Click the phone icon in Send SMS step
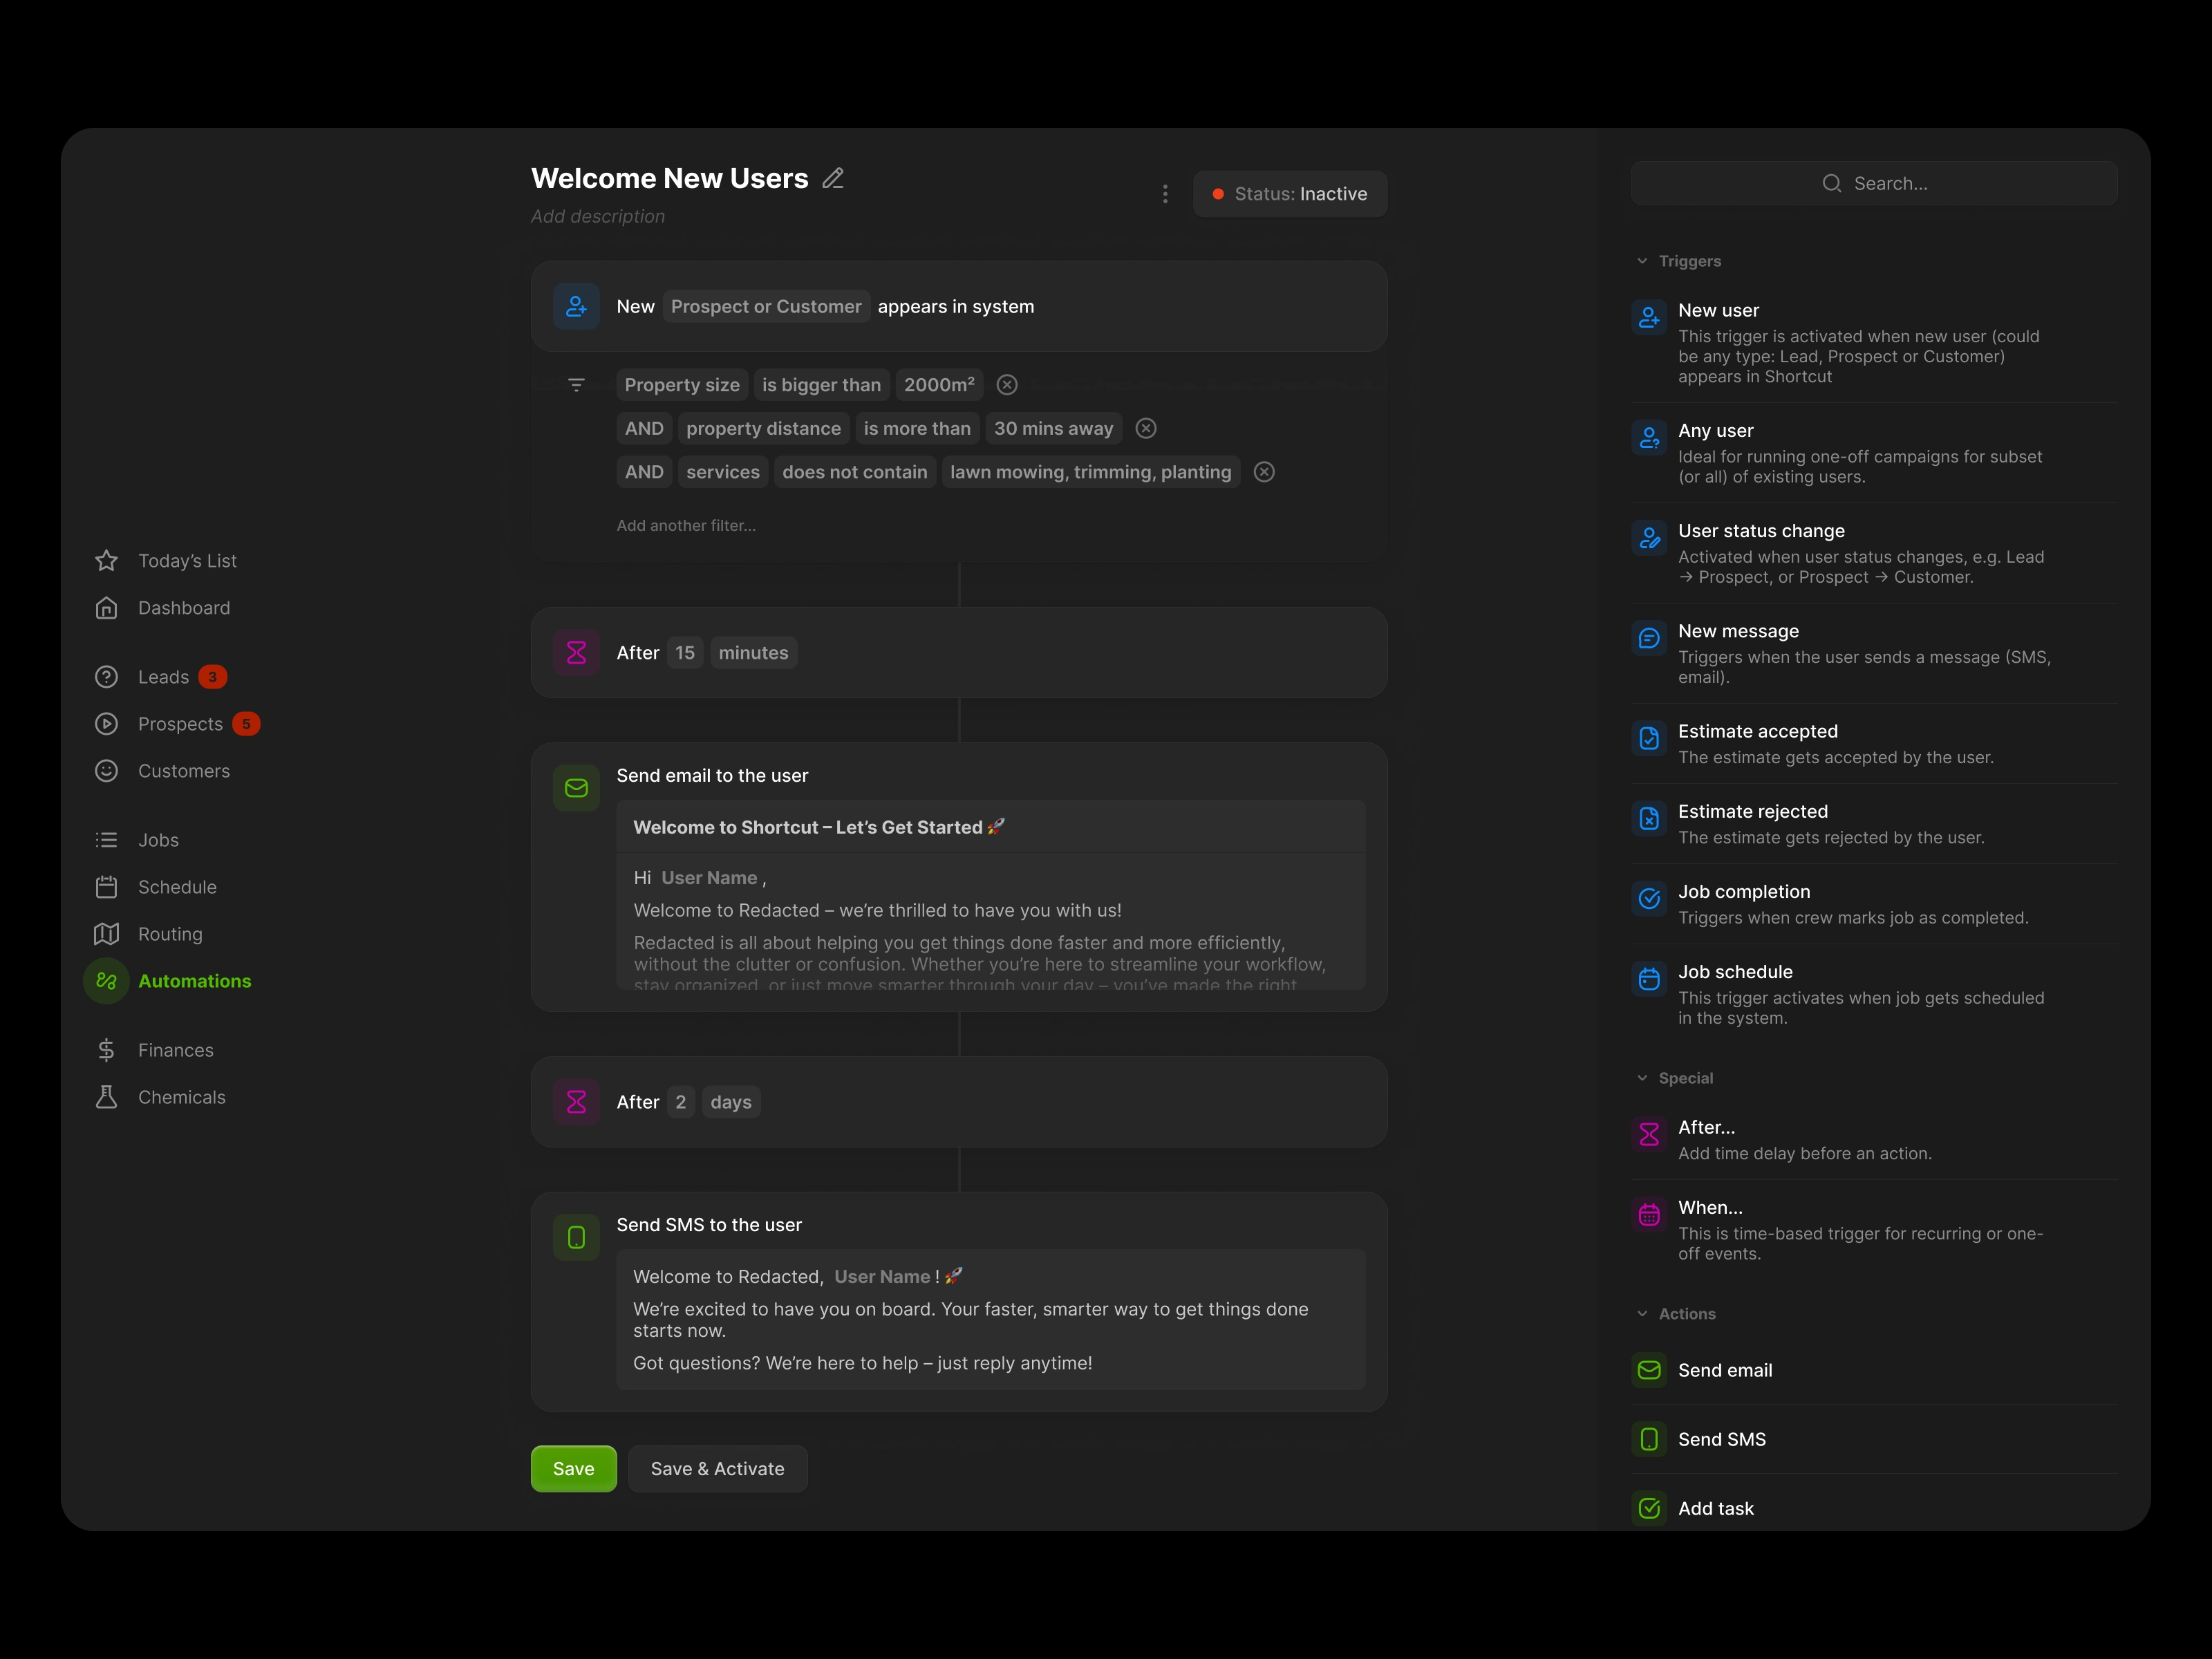Viewport: 2212px width, 1659px height. click(576, 1238)
